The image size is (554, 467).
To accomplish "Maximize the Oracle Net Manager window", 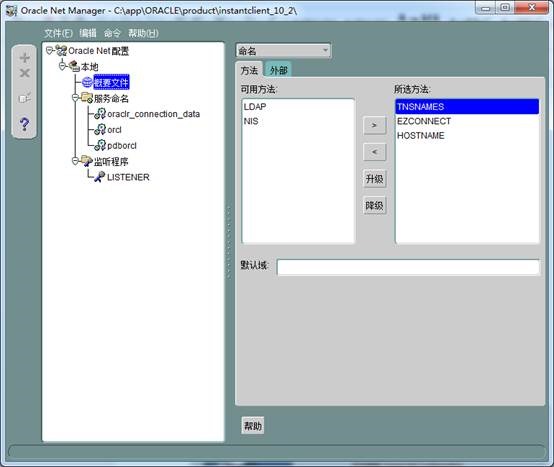I will (505, 8).
